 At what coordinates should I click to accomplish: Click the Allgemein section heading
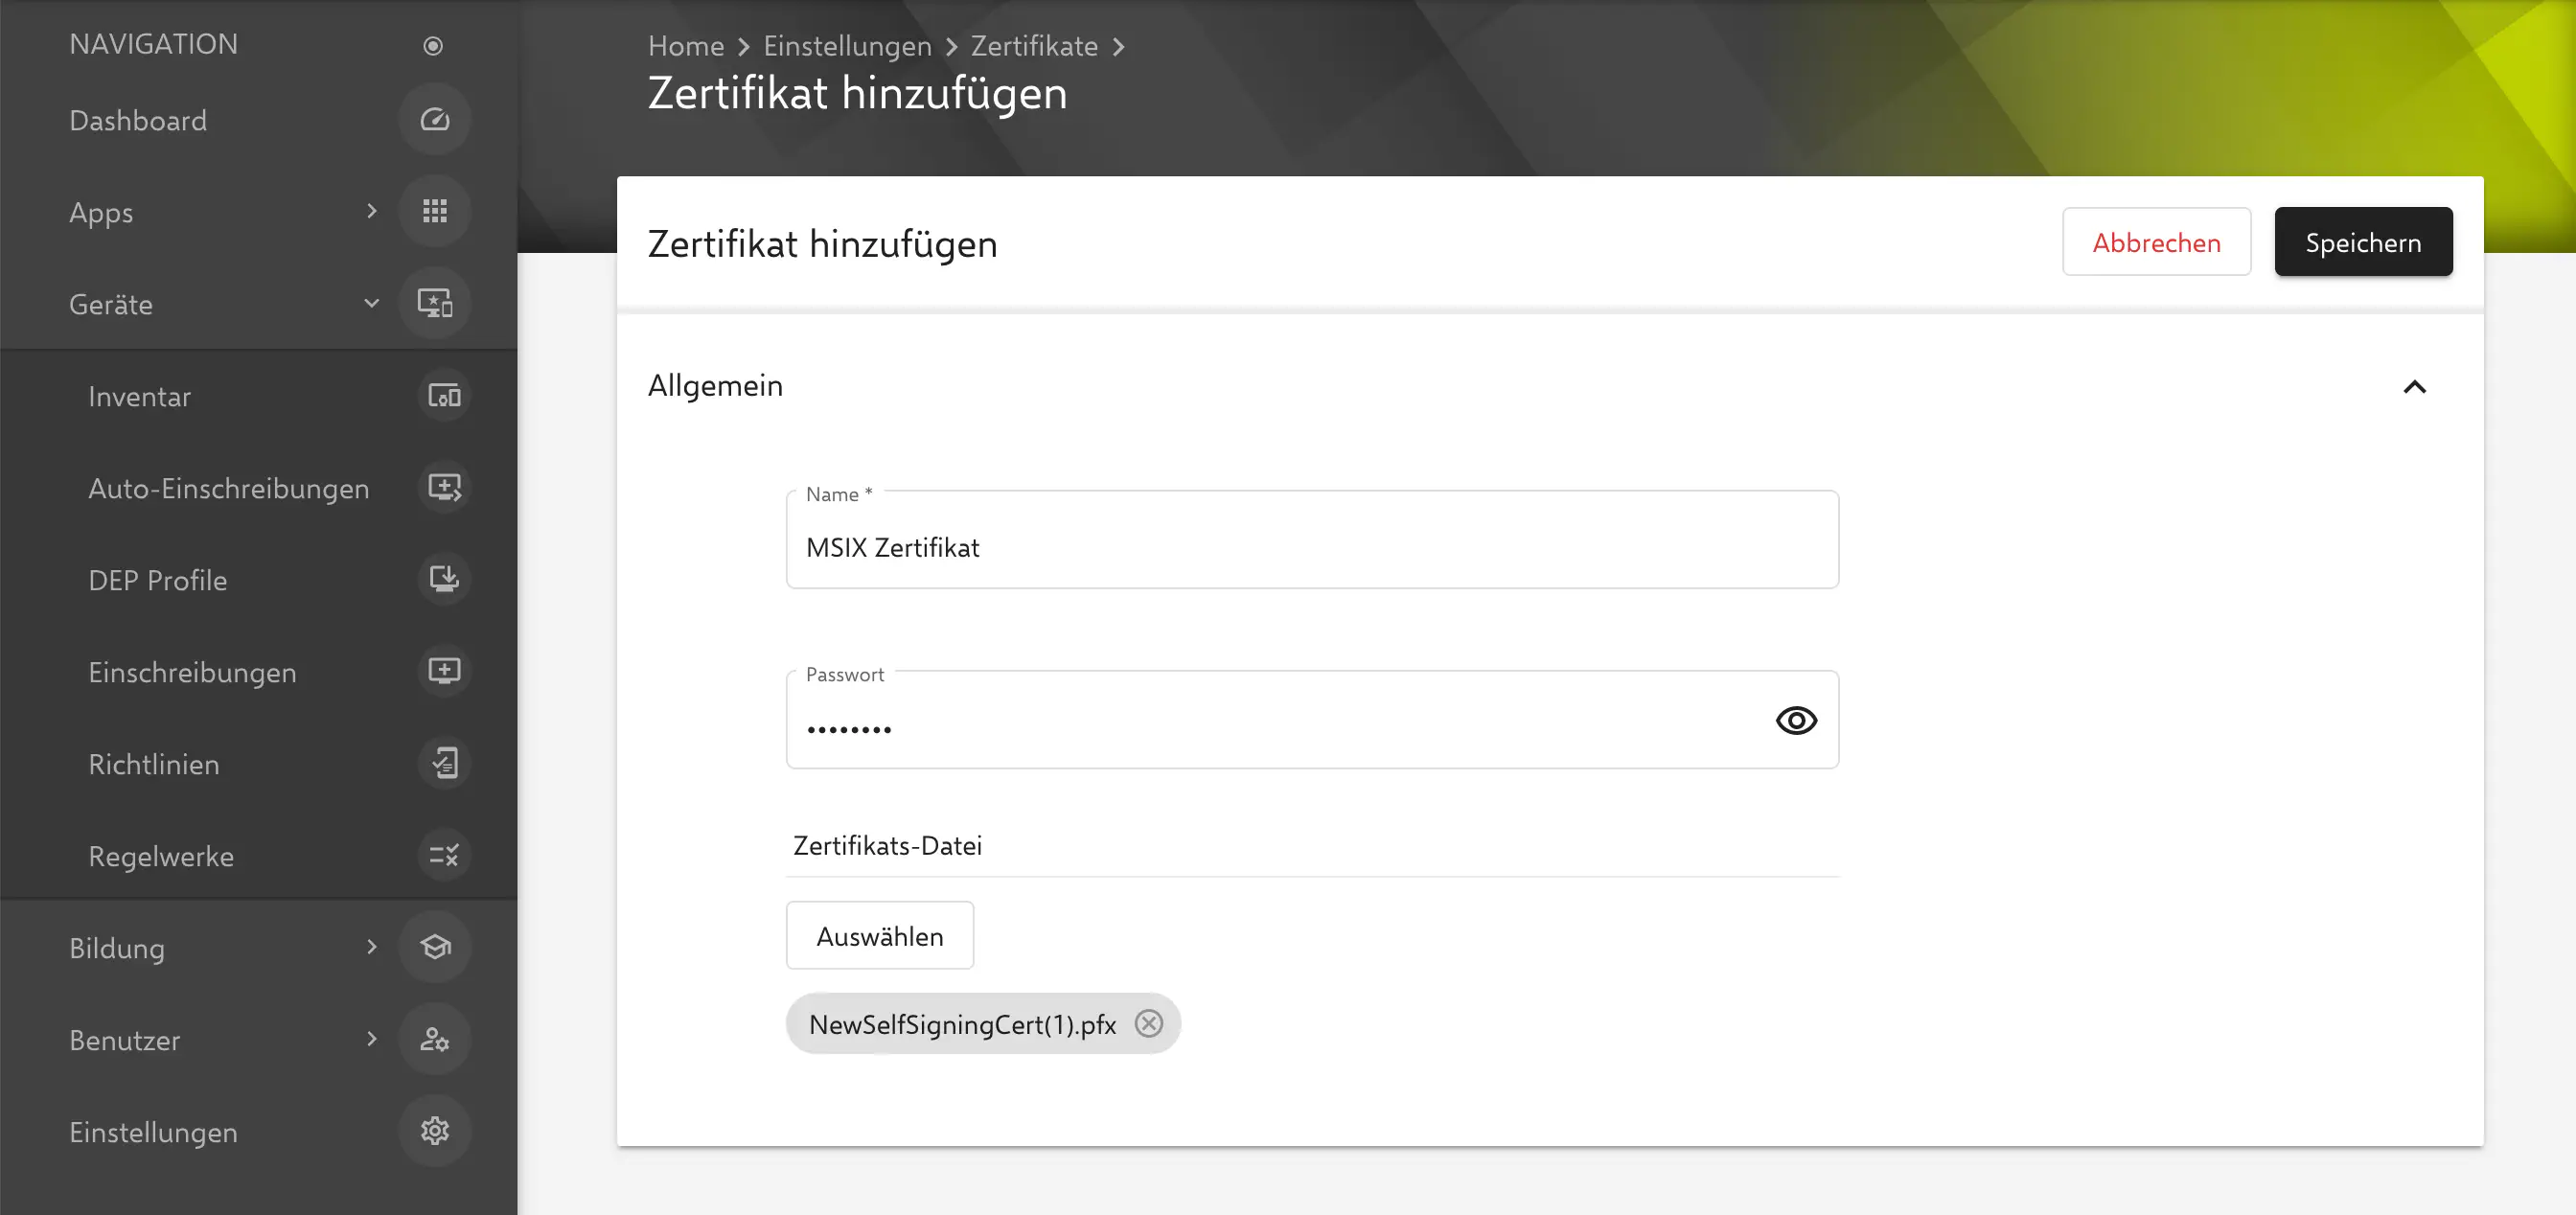[715, 386]
